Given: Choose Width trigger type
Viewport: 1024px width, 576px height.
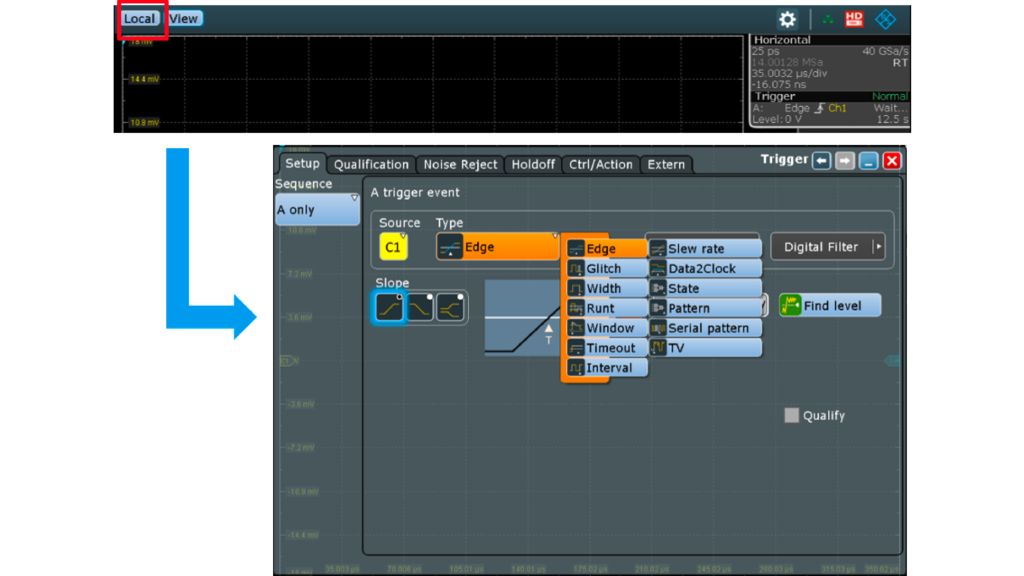Looking at the screenshot, I should [x=606, y=288].
